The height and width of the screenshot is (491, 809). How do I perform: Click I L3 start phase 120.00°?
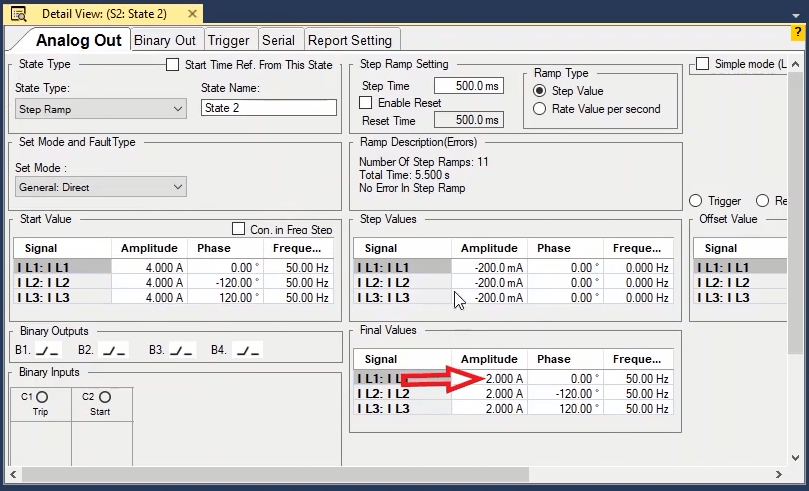[x=225, y=298]
